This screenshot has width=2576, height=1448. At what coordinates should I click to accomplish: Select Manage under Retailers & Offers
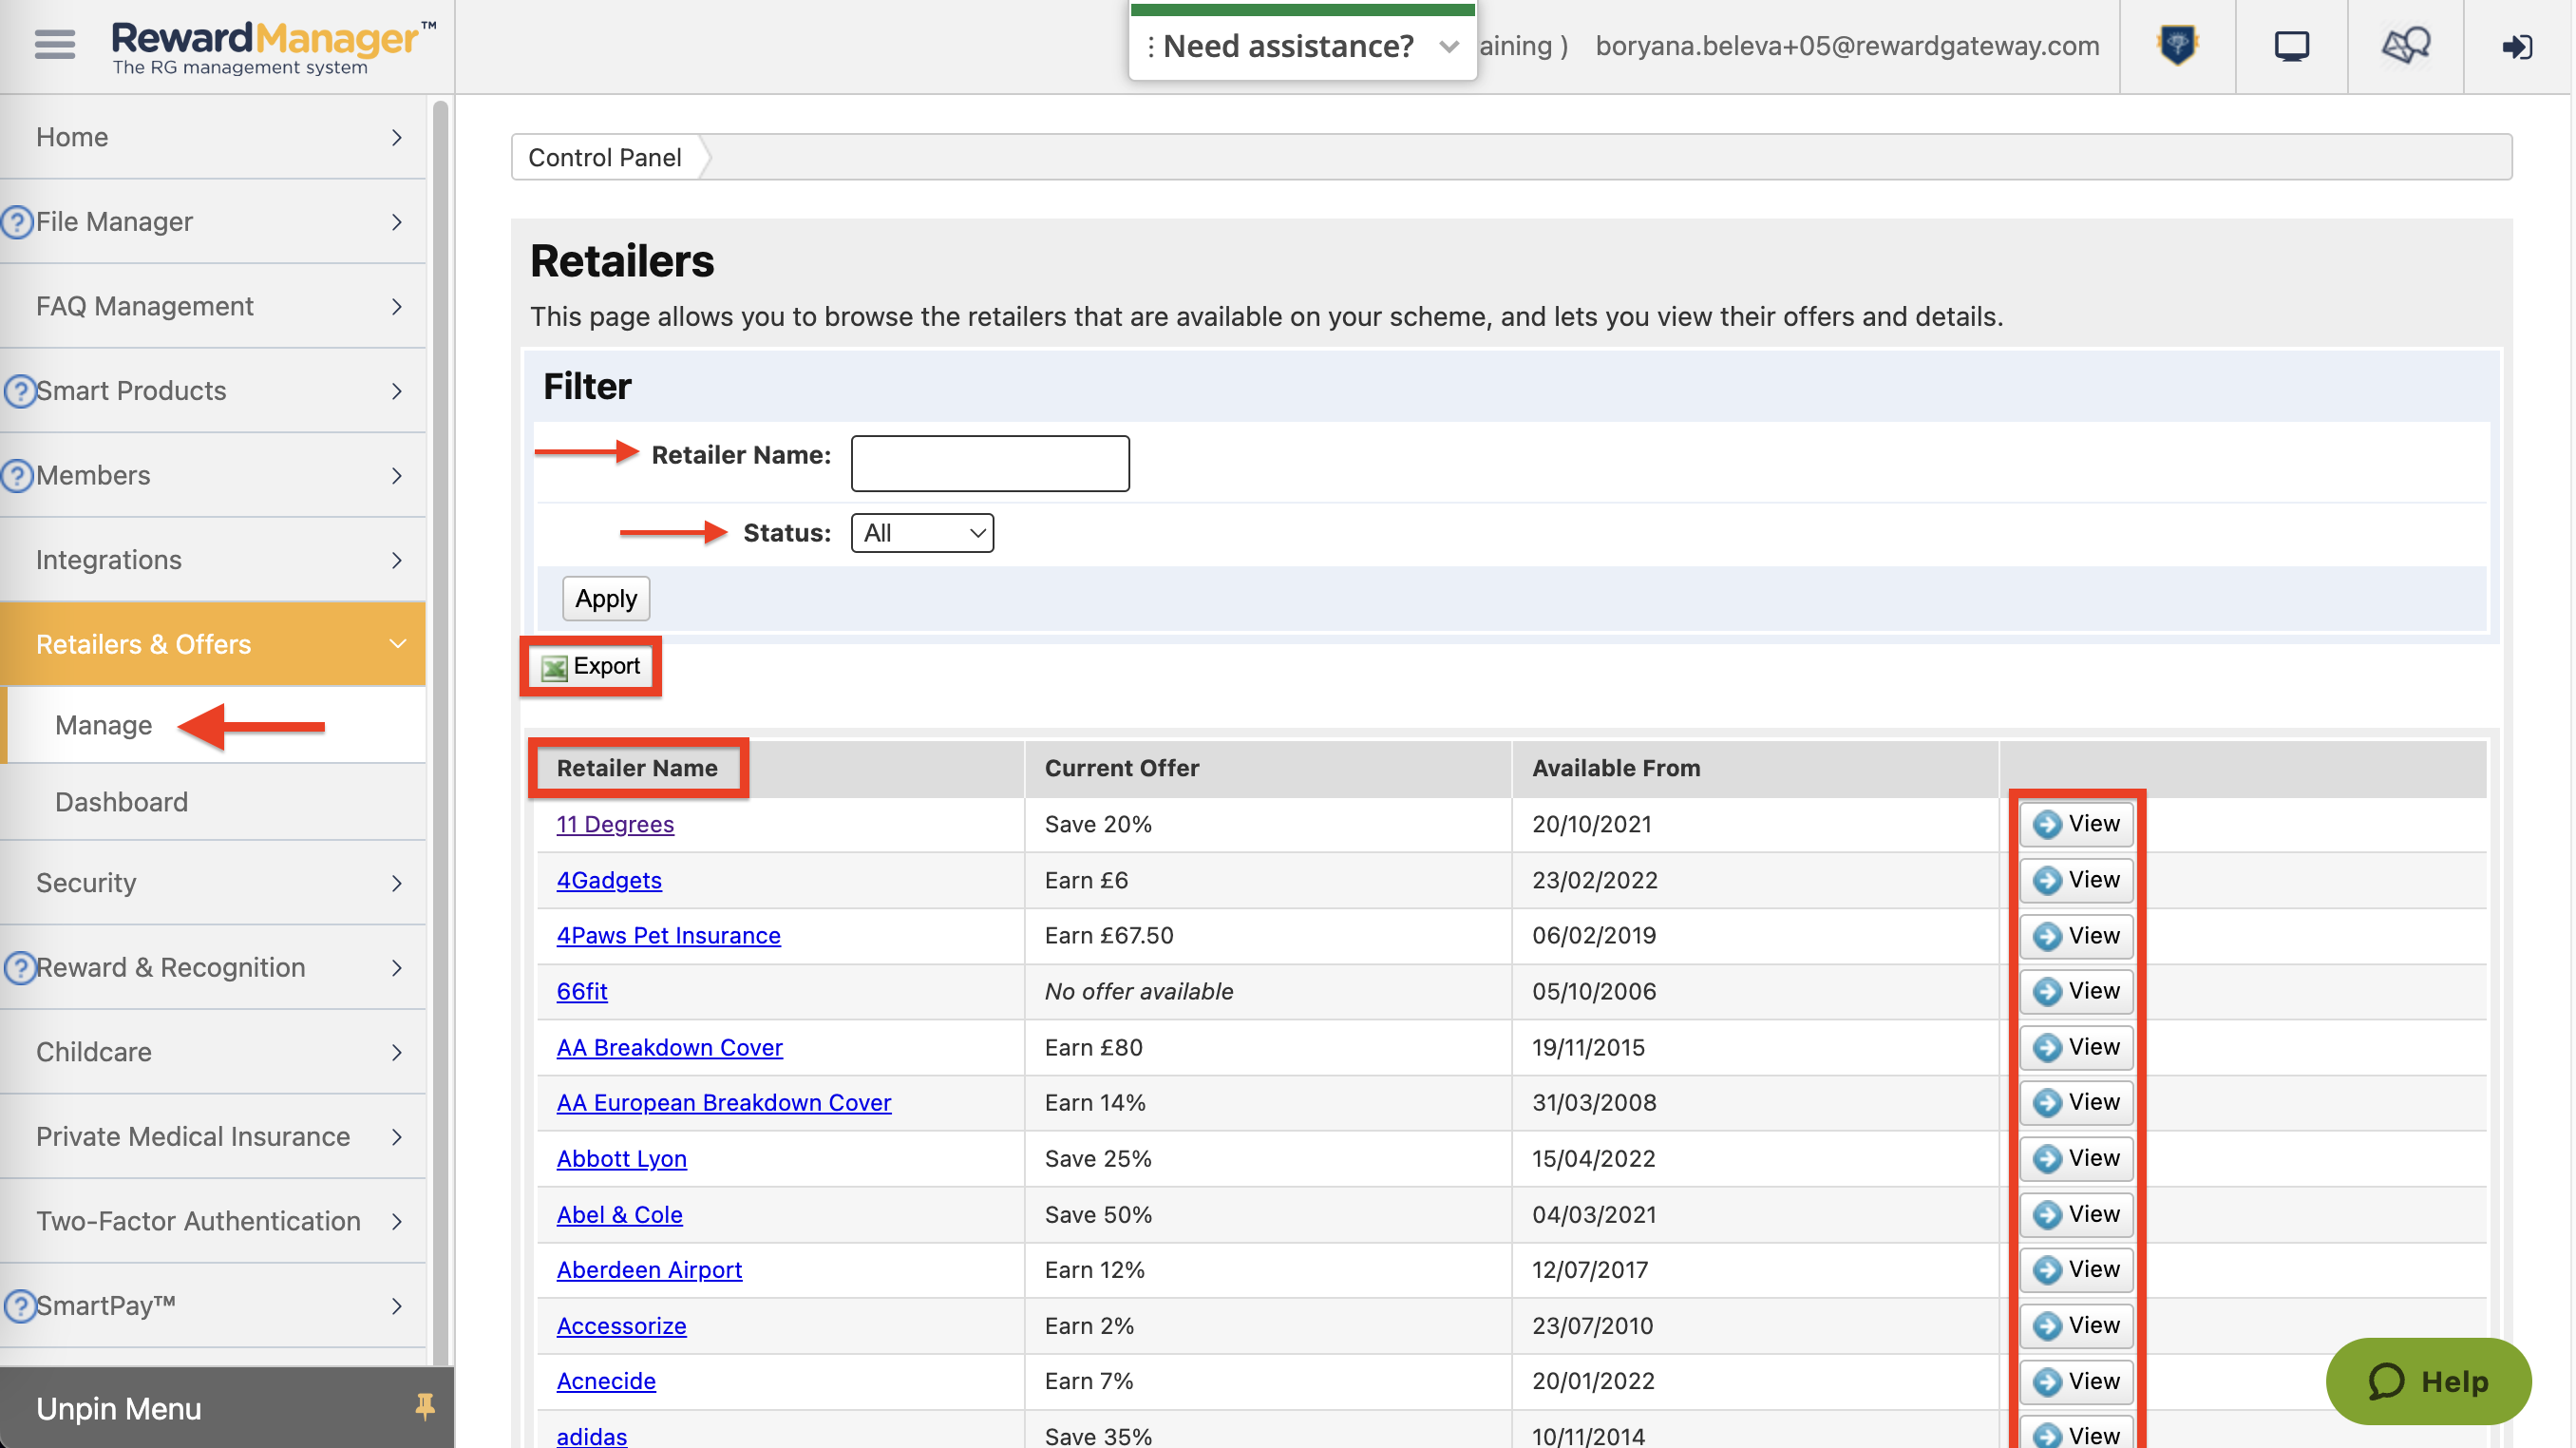click(103, 725)
